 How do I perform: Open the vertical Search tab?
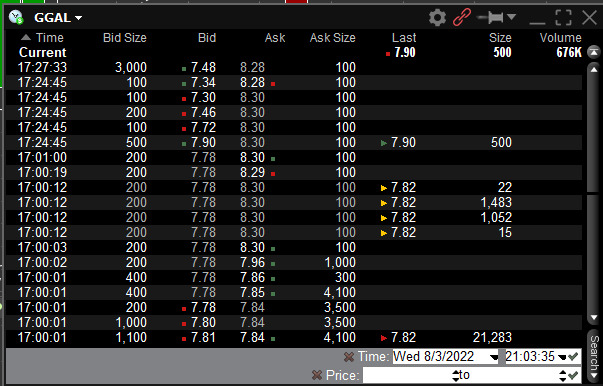(594, 357)
